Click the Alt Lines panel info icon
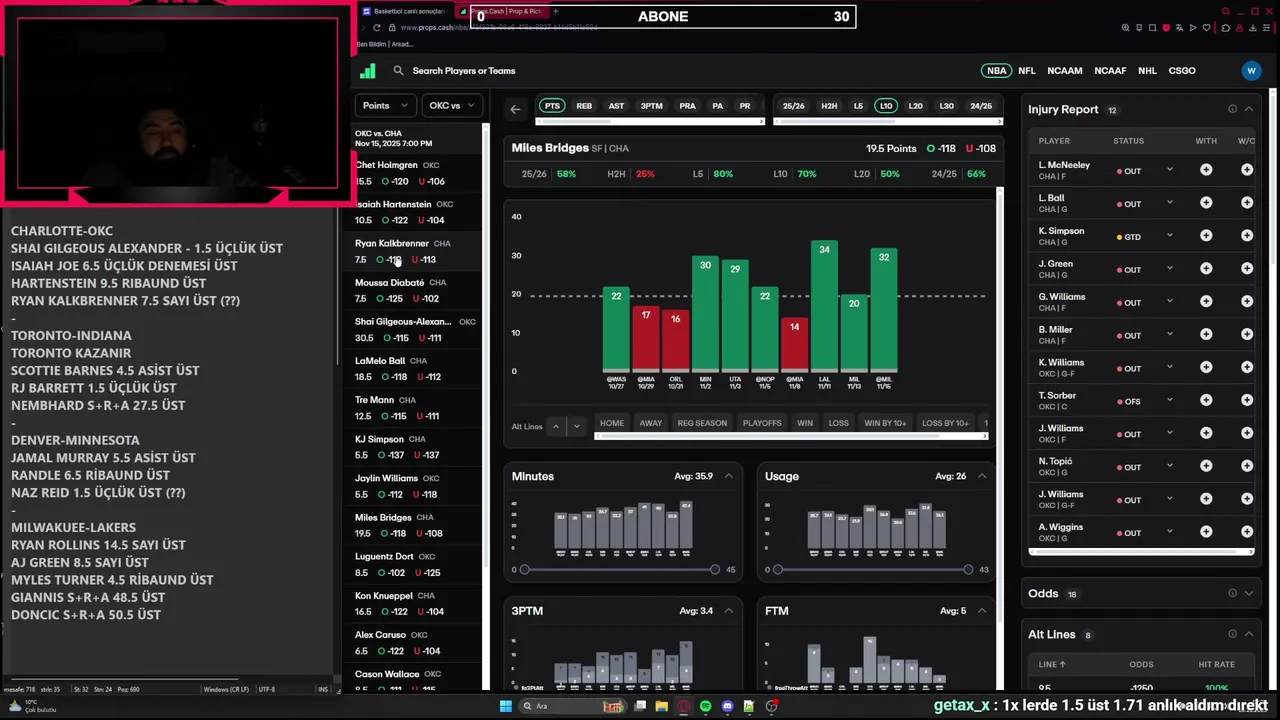 coord(1232,634)
